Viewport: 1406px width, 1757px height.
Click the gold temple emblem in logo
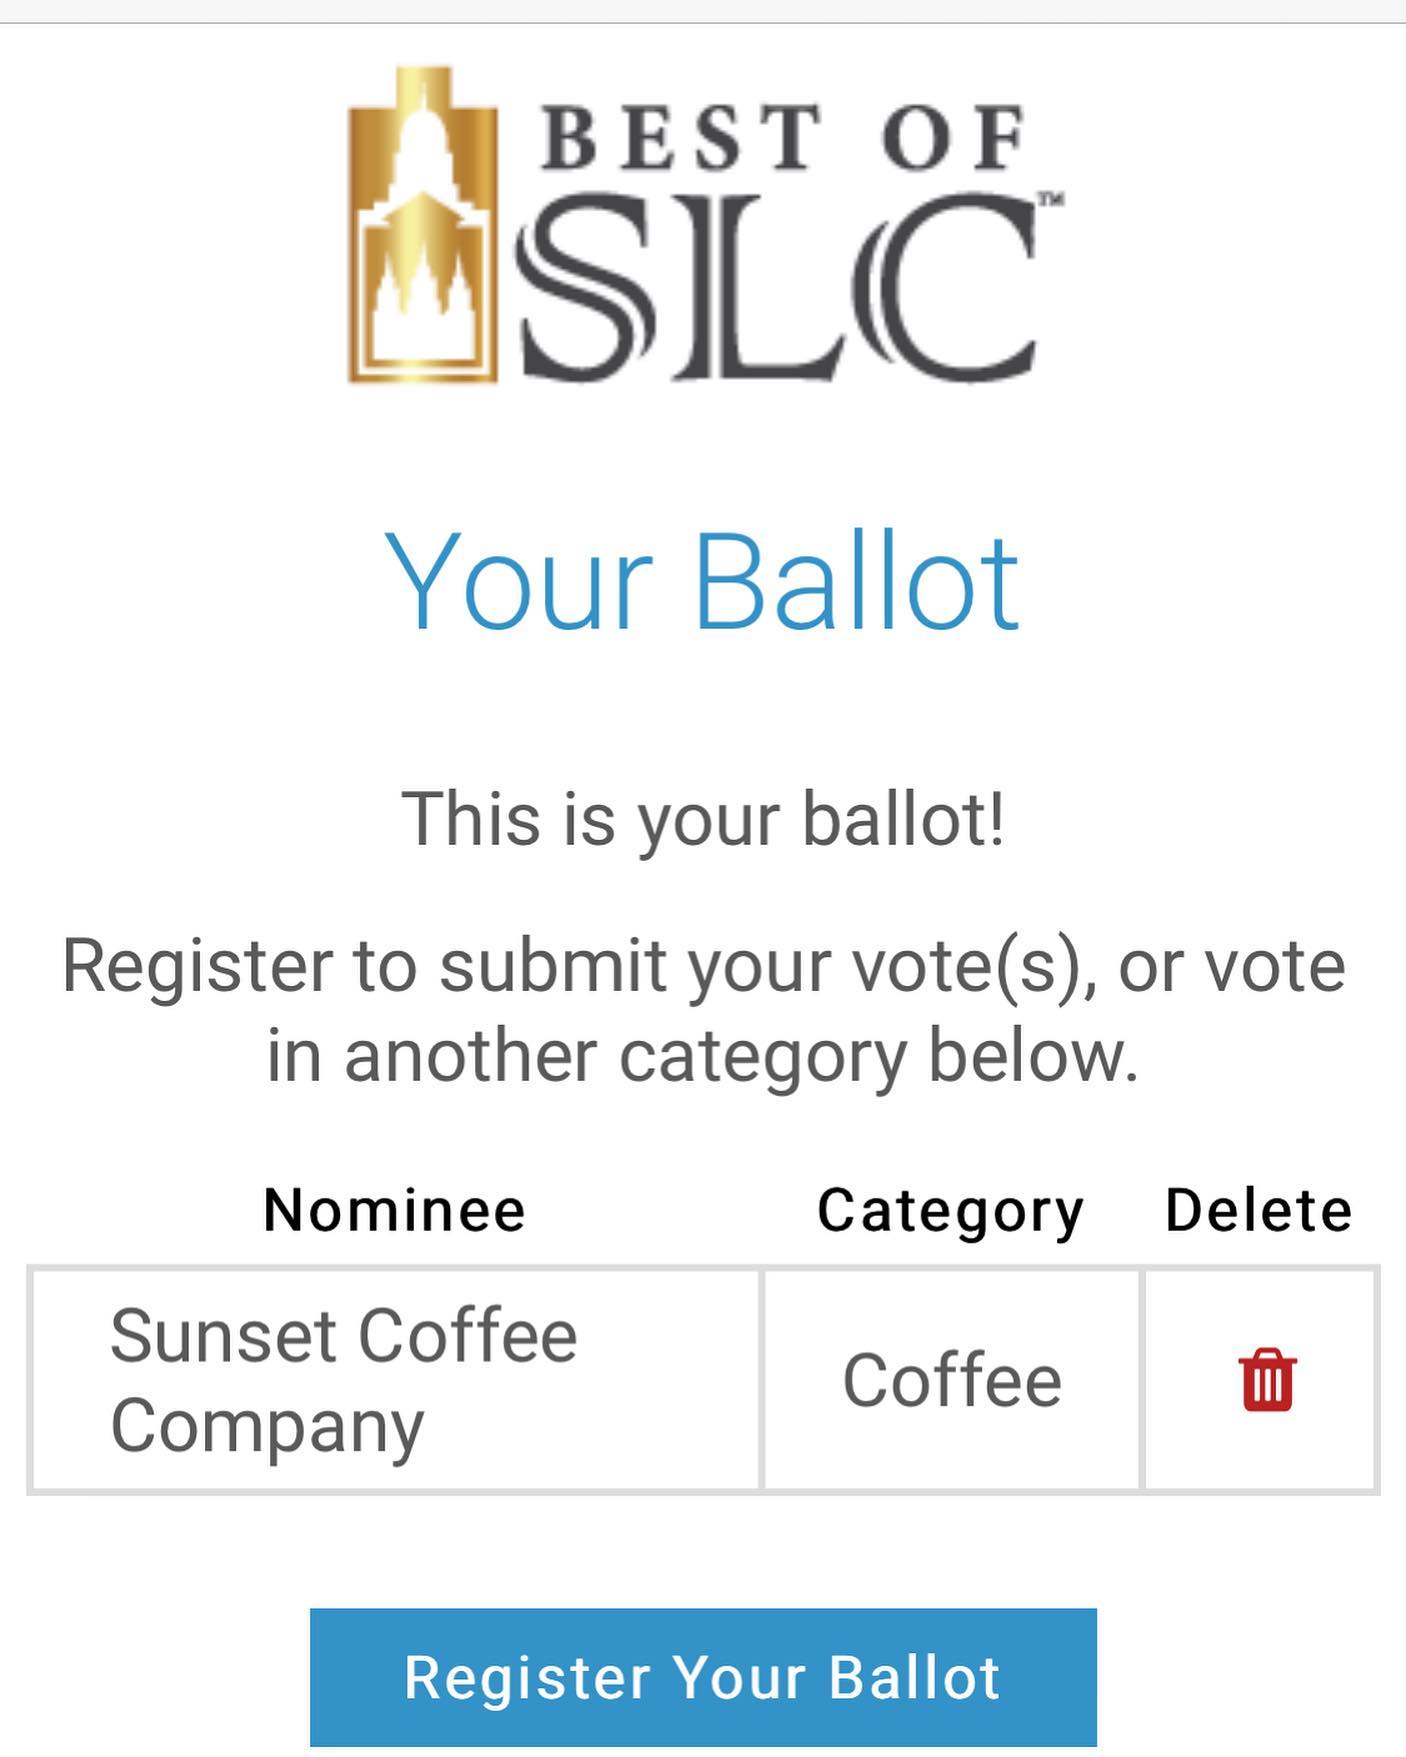click(x=422, y=228)
